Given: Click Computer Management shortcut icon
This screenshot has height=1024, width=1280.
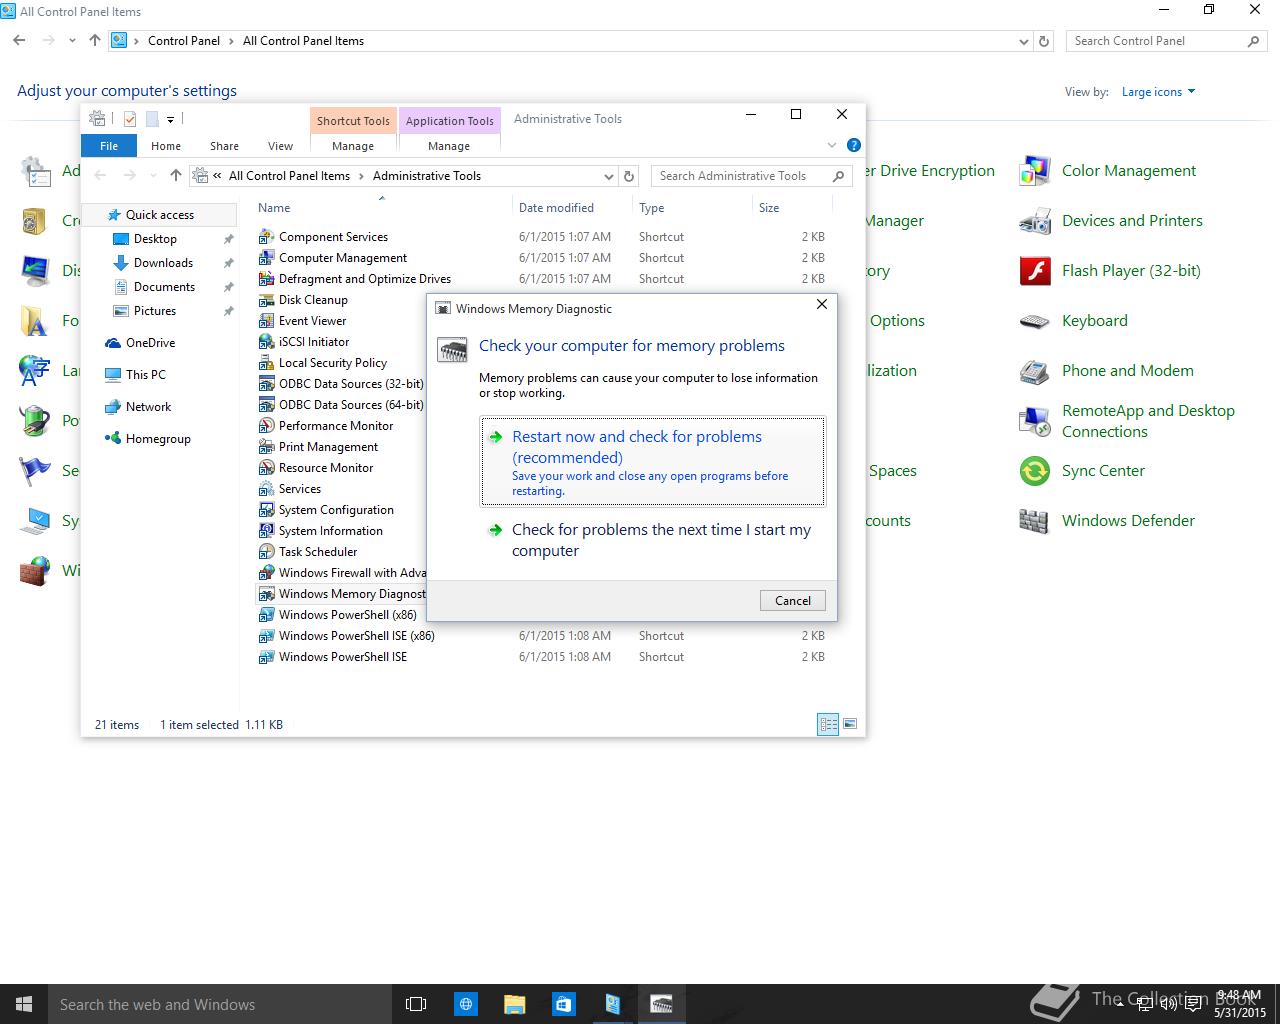Looking at the screenshot, I should 266,258.
